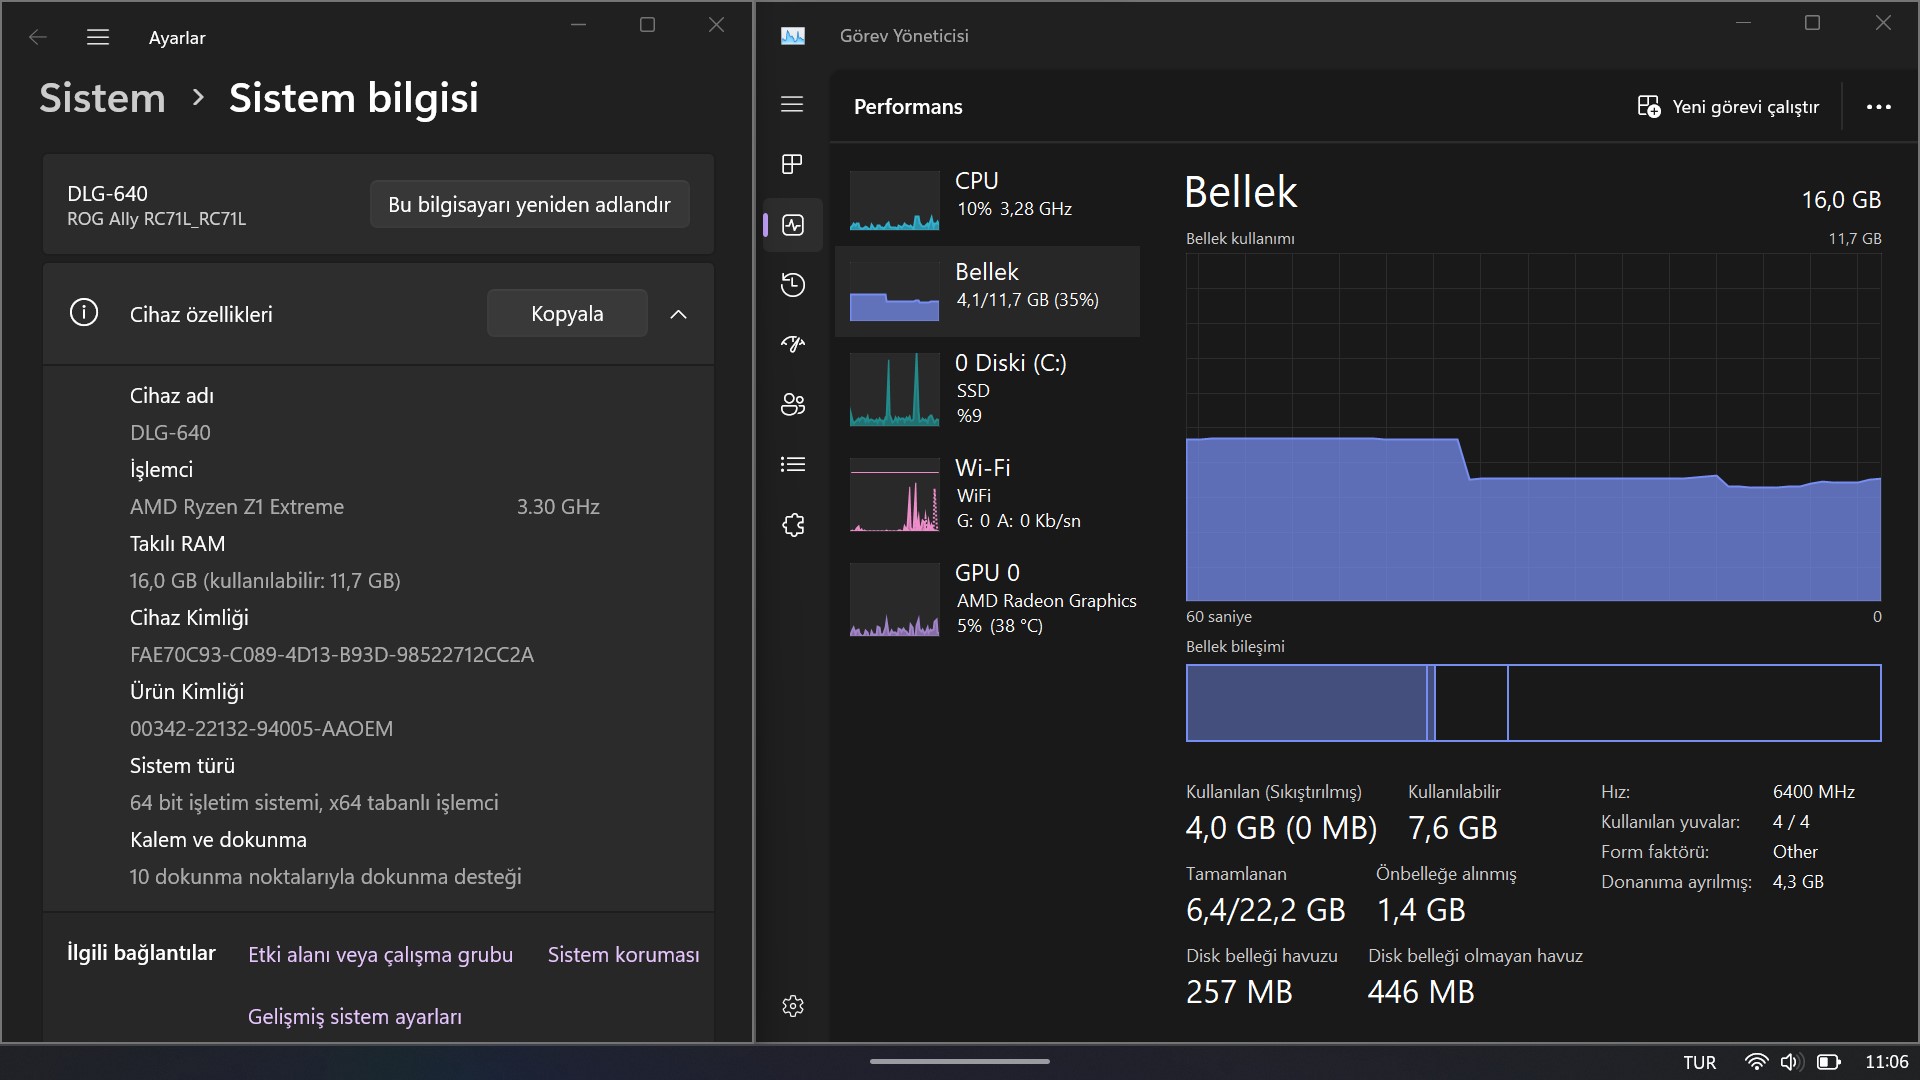
Task: Select the CPU performance entry
Action: coord(988,200)
